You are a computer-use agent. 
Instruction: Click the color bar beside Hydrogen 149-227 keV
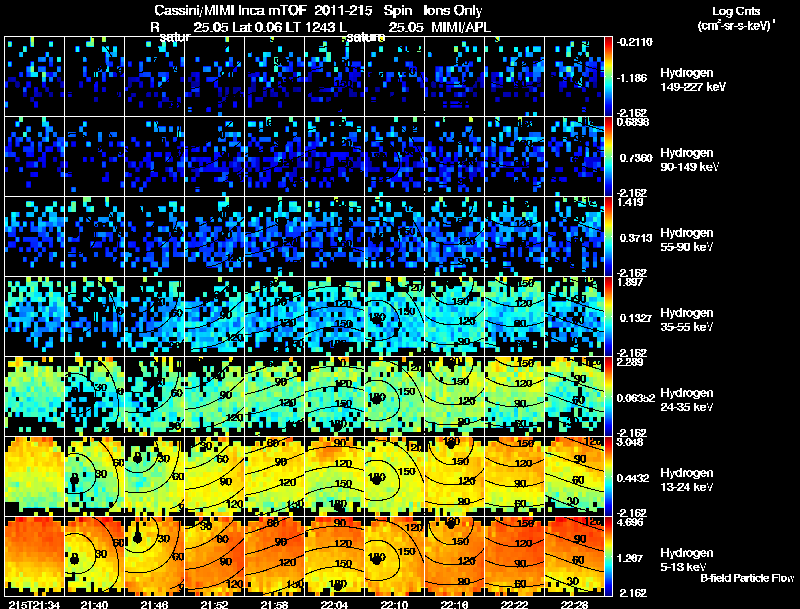(x=608, y=77)
